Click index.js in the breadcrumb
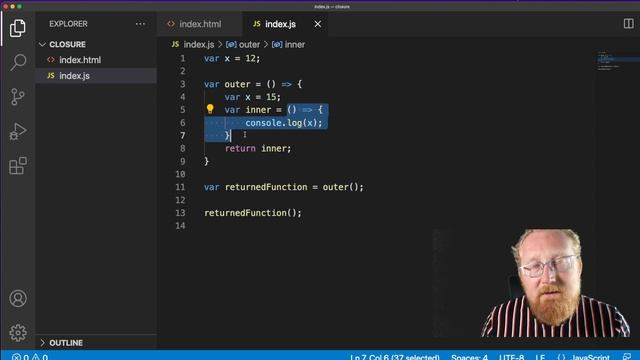 (198, 44)
